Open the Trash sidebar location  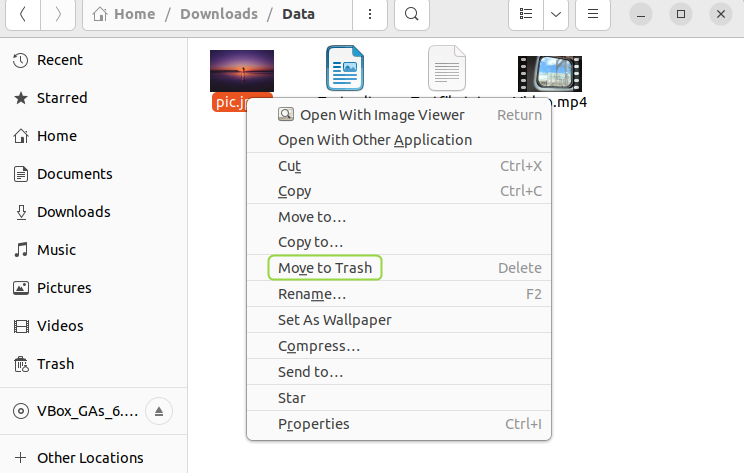tap(55, 364)
